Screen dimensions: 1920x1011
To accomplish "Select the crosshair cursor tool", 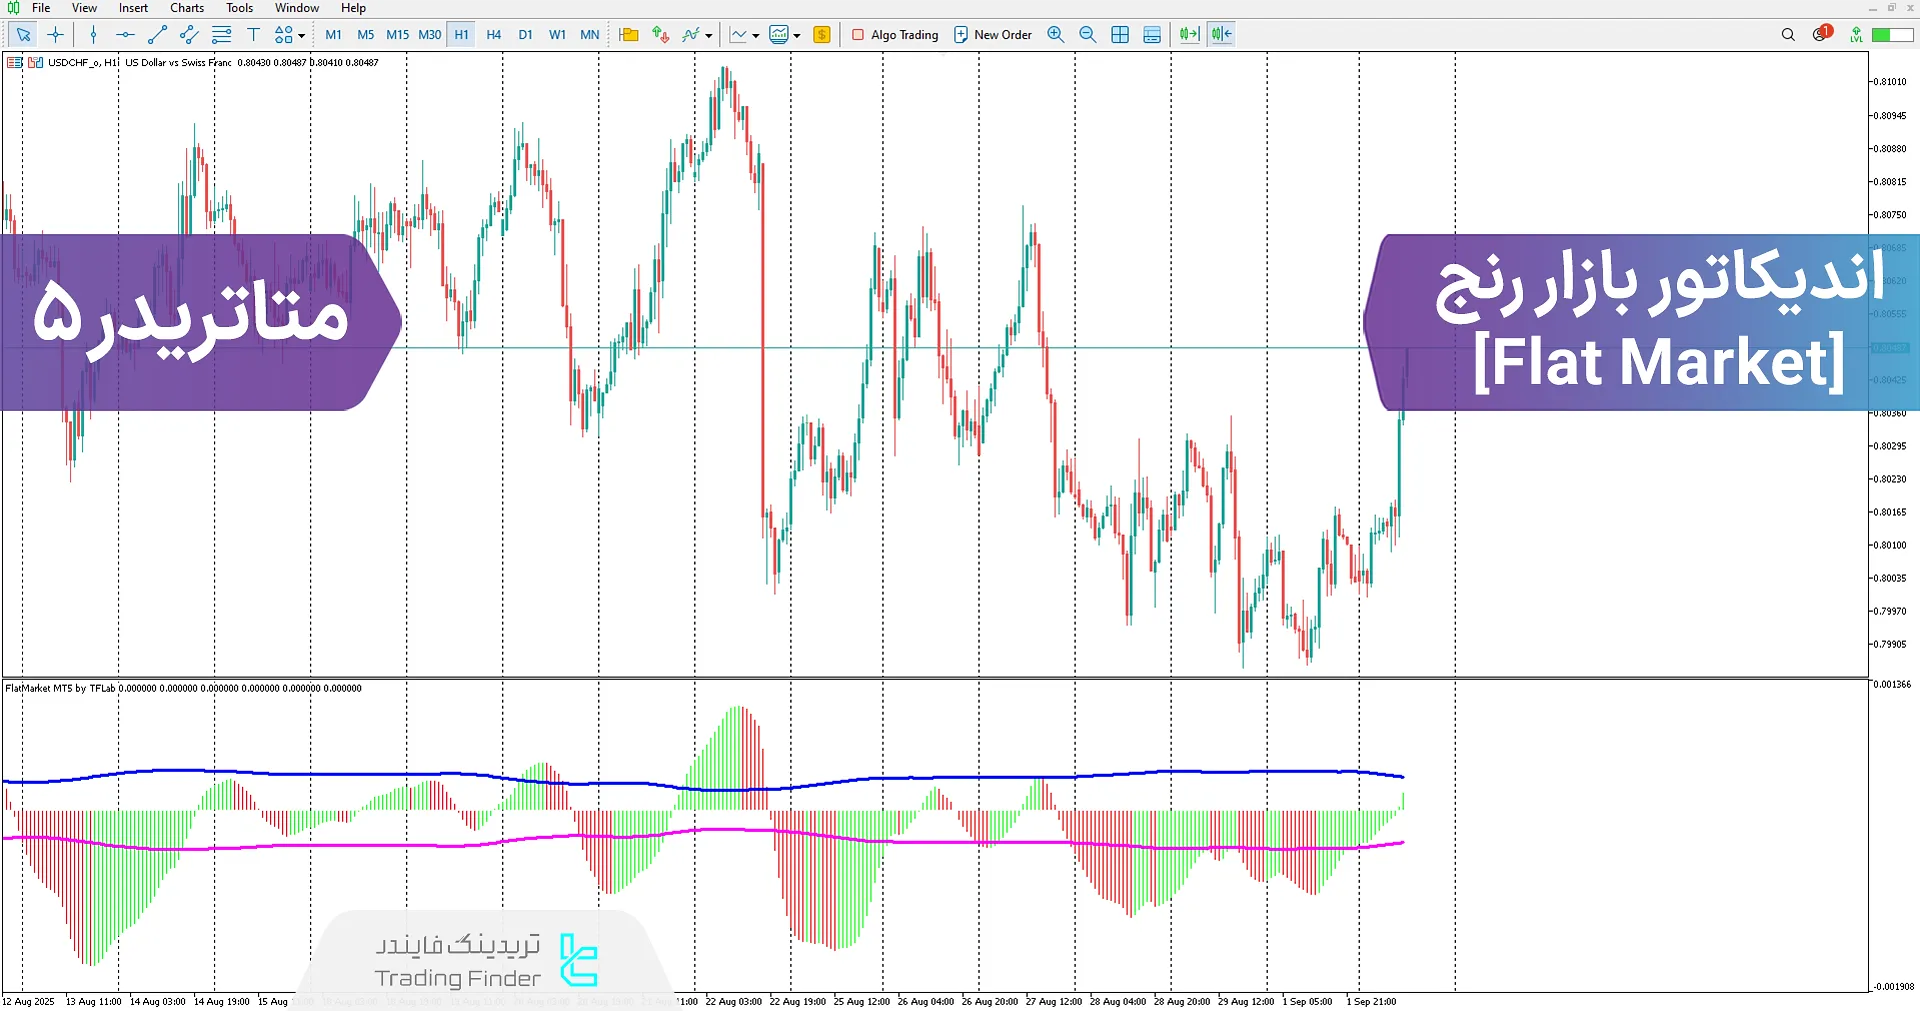I will click(55, 35).
